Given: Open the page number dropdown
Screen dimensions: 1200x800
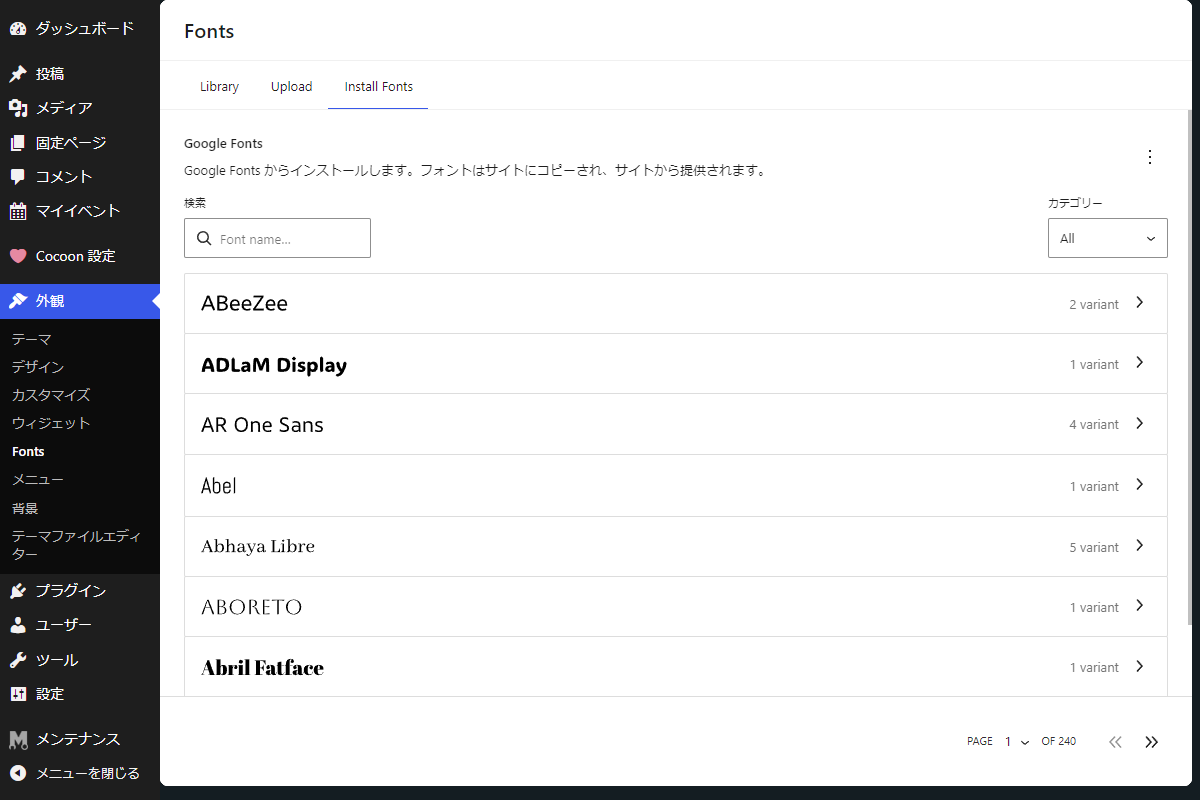Looking at the screenshot, I should pos(1016,742).
